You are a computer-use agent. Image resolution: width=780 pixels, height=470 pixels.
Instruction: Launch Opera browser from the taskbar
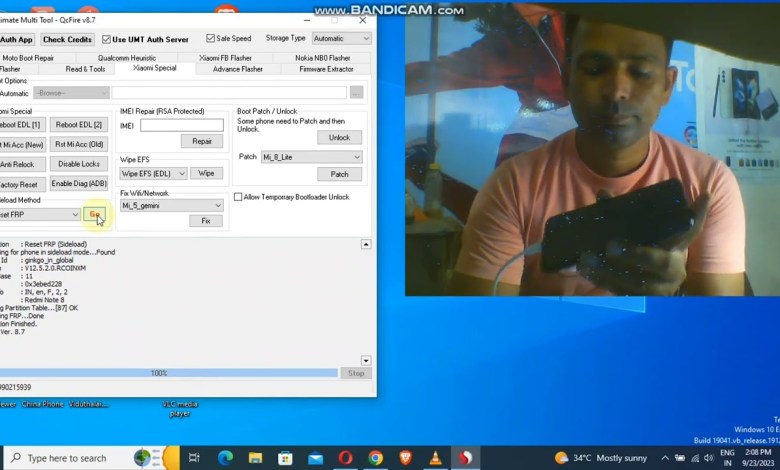(x=346, y=458)
